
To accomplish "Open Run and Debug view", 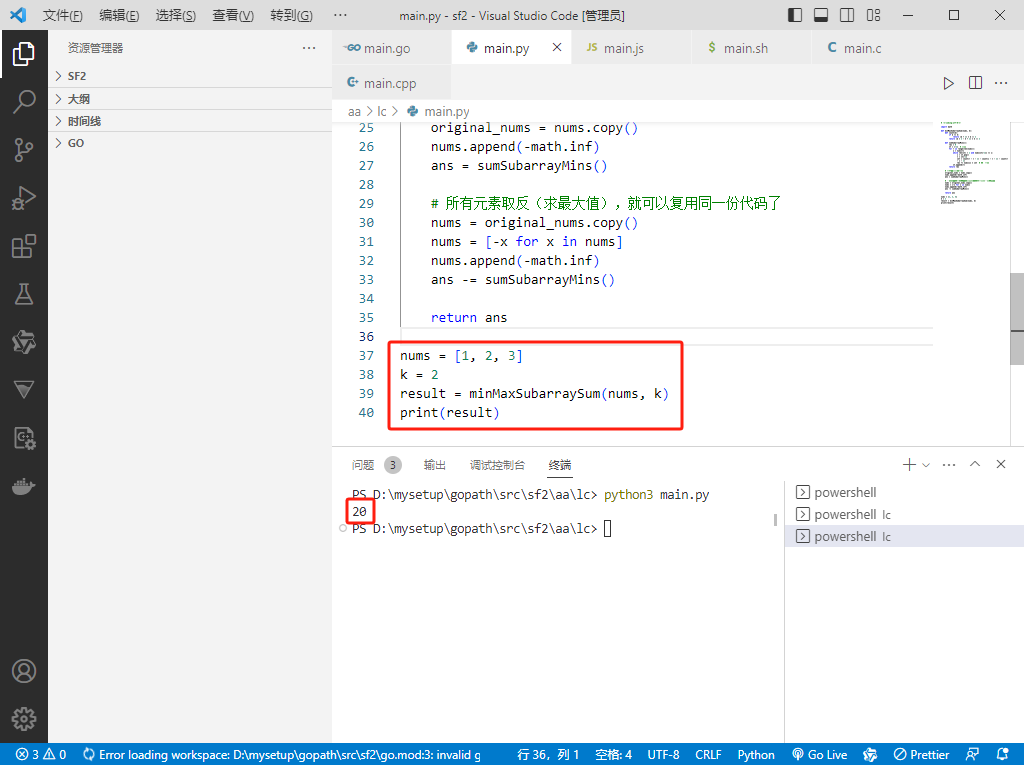I will pyautogui.click(x=24, y=198).
